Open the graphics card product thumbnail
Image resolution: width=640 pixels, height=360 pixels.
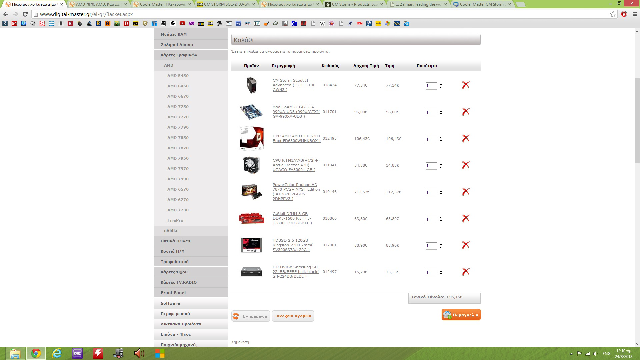point(251,192)
